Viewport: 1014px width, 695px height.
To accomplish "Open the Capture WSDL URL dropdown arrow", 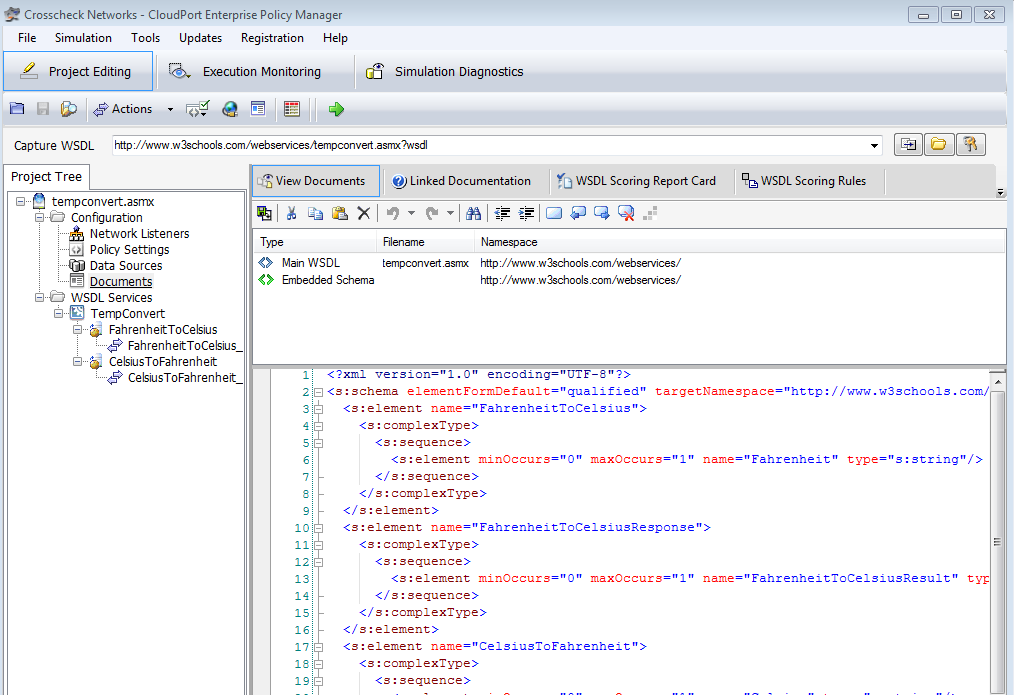I will point(874,146).
